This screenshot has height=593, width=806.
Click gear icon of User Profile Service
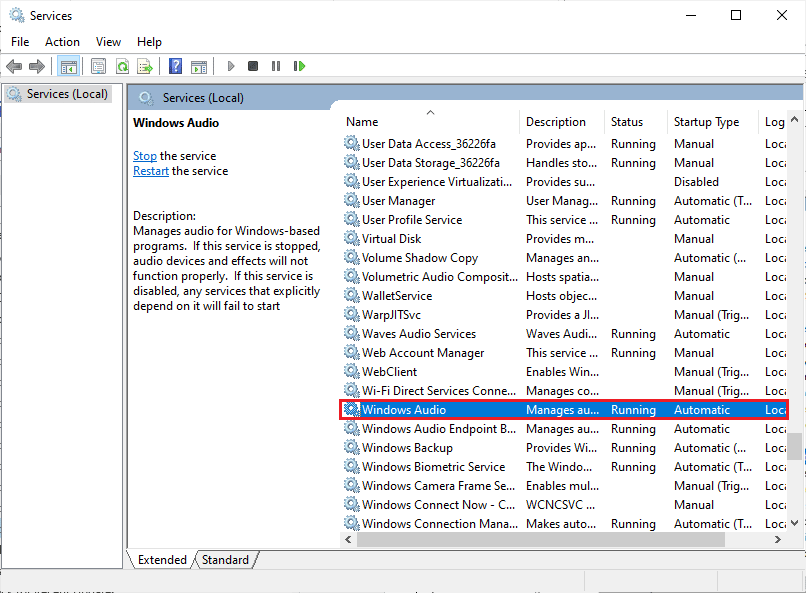[x=352, y=219]
